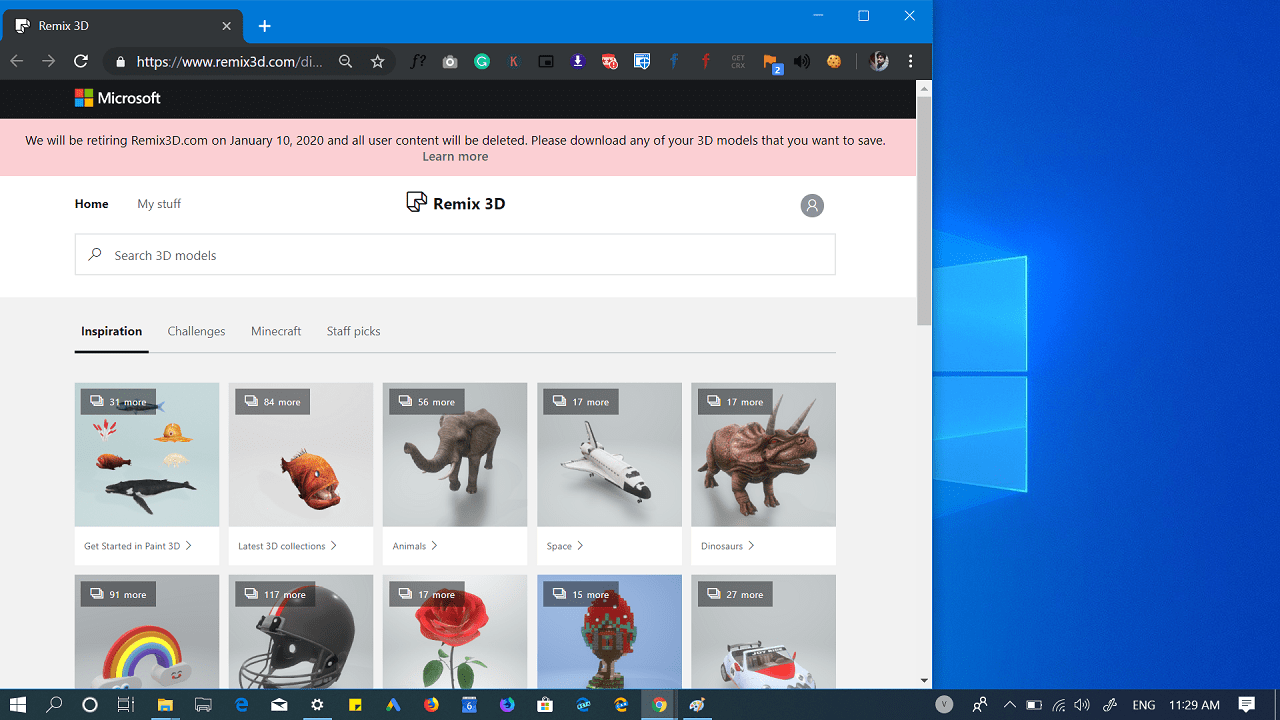The height and width of the screenshot is (720, 1280).
Task: Open the Inspiration tab
Action: click(x=111, y=331)
